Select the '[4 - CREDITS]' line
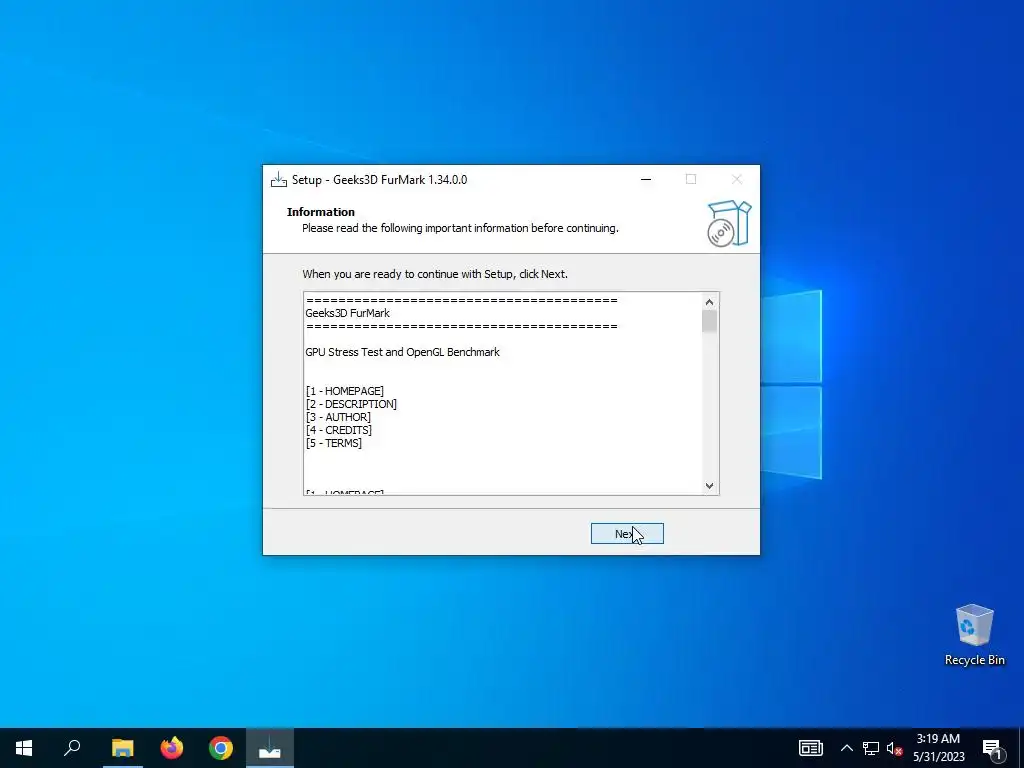This screenshot has width=1024, height=768. 339,430
